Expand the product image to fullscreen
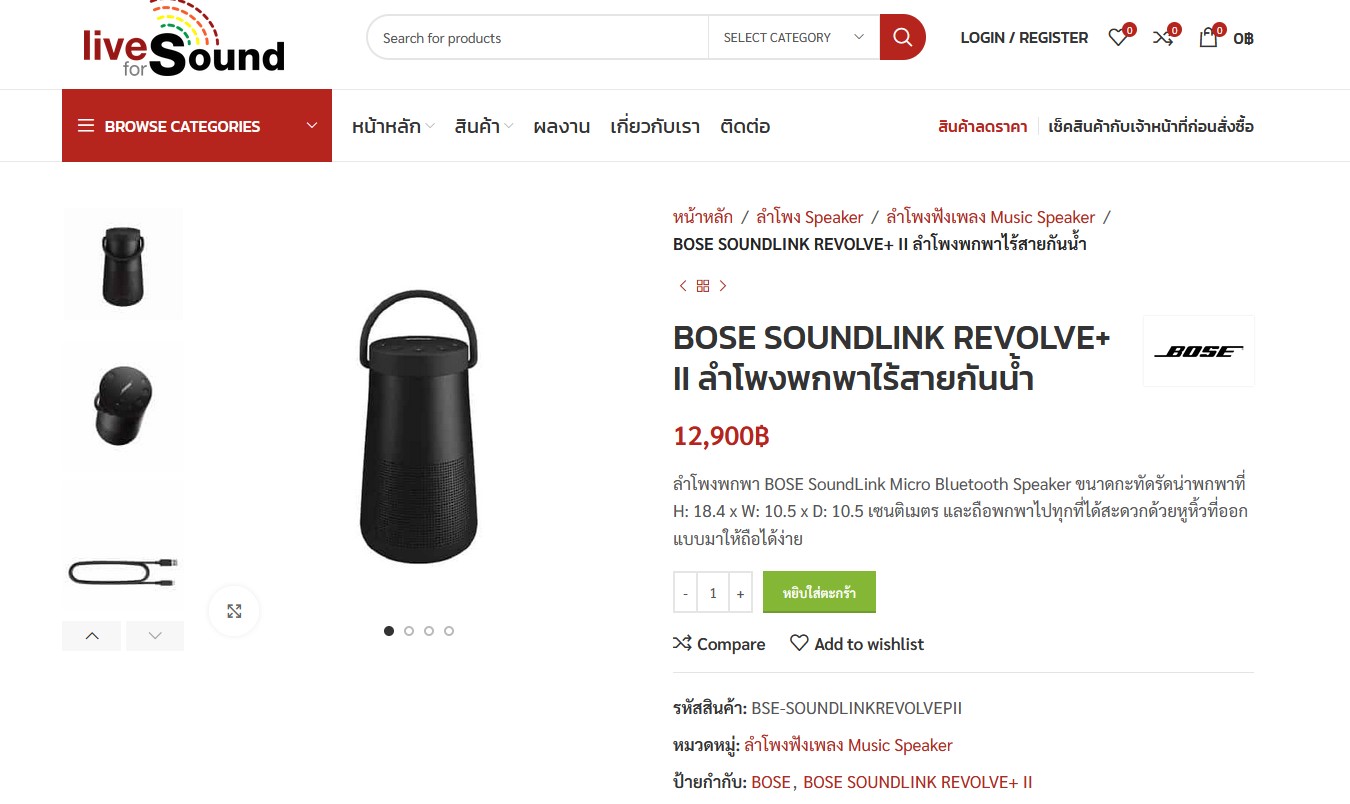This screenshot has height=804, width=1350. (234, 611)
